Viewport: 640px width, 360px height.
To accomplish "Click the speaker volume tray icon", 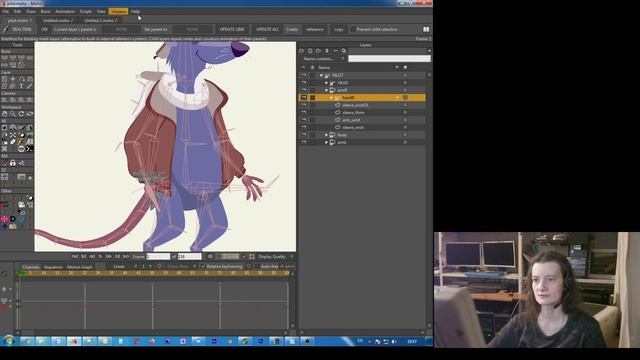I will (394, 341).
